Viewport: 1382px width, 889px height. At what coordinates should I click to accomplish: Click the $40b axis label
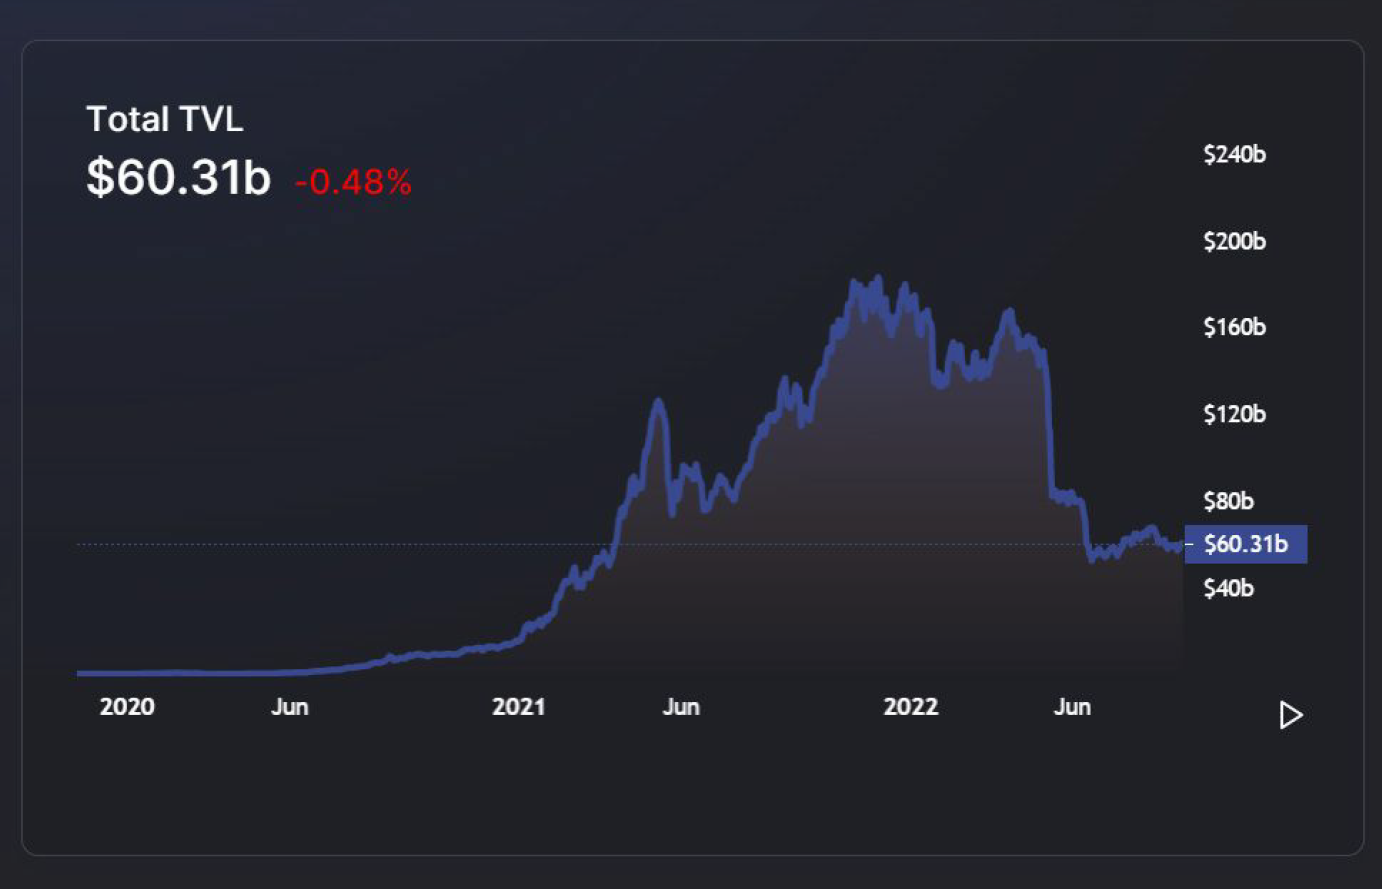pos(1228,588)
